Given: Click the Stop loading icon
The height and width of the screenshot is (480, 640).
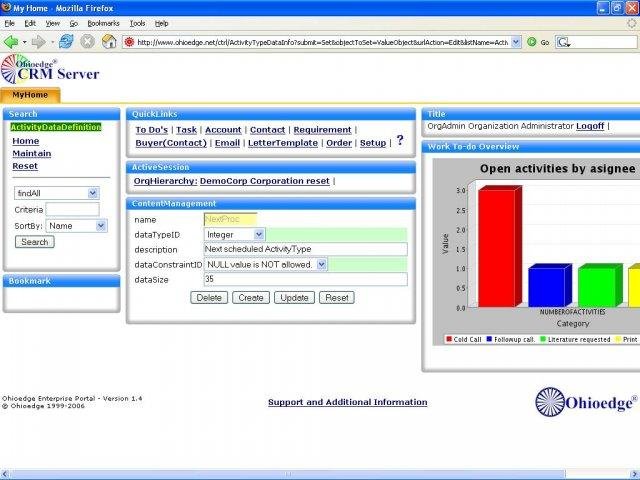Looking at the screenshot, I should [87, 42].
